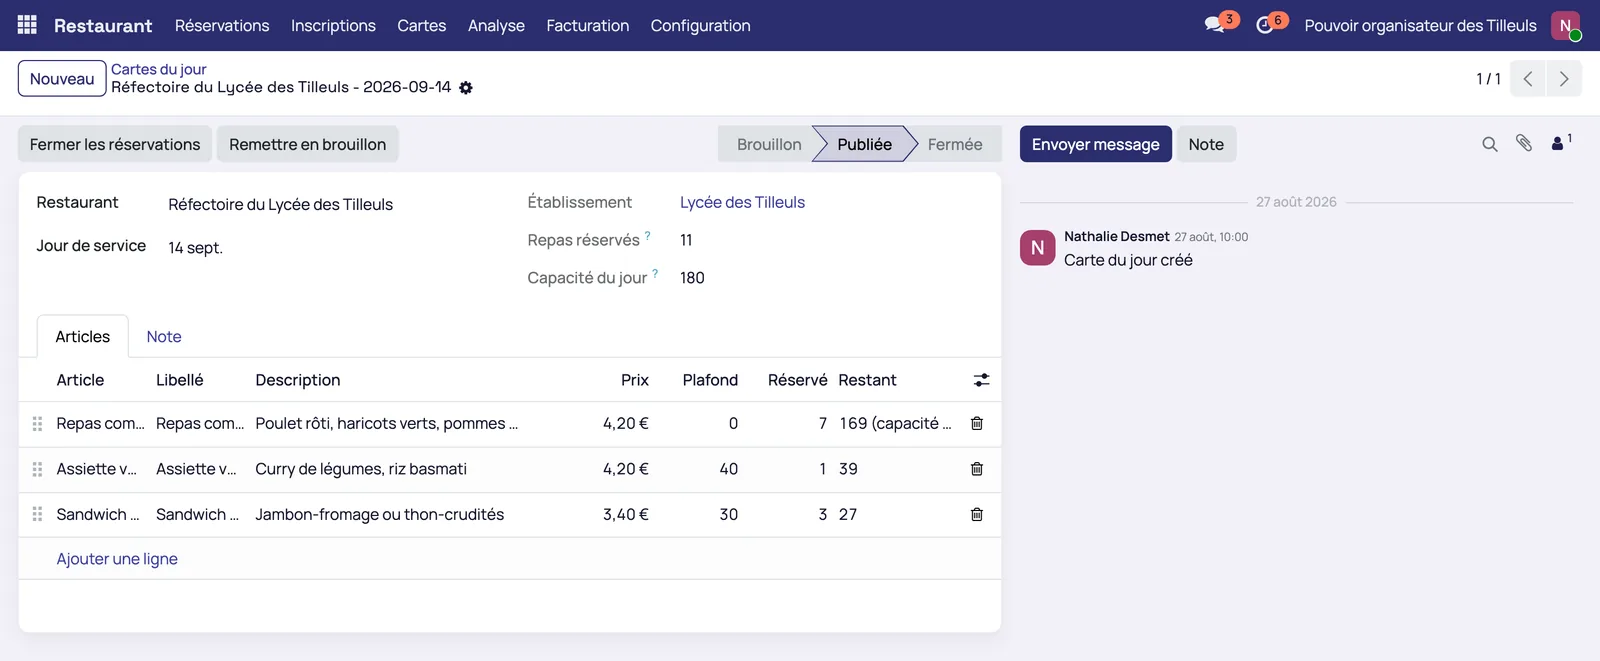The image size is (1600, 661).
Task: Open the user avatar menu in top bar
Action: click(1566, 25)
